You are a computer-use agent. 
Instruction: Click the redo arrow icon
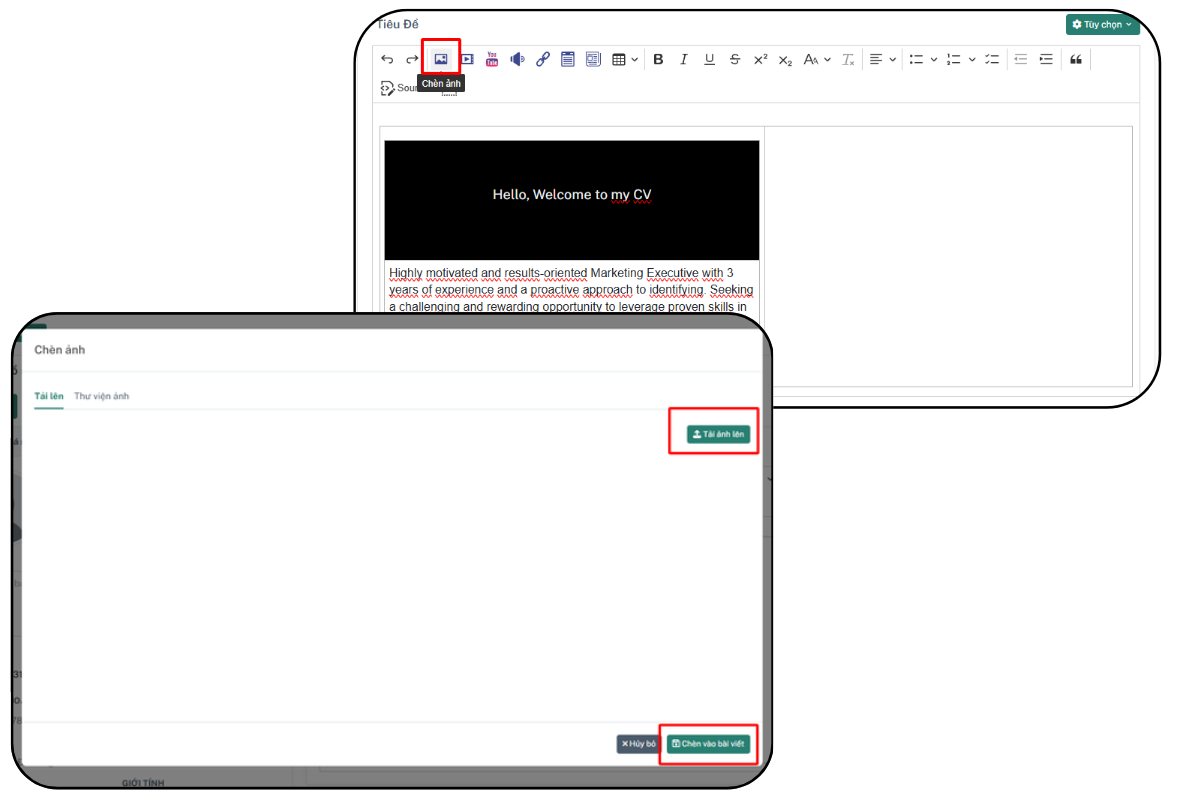(x=412, y=59)
